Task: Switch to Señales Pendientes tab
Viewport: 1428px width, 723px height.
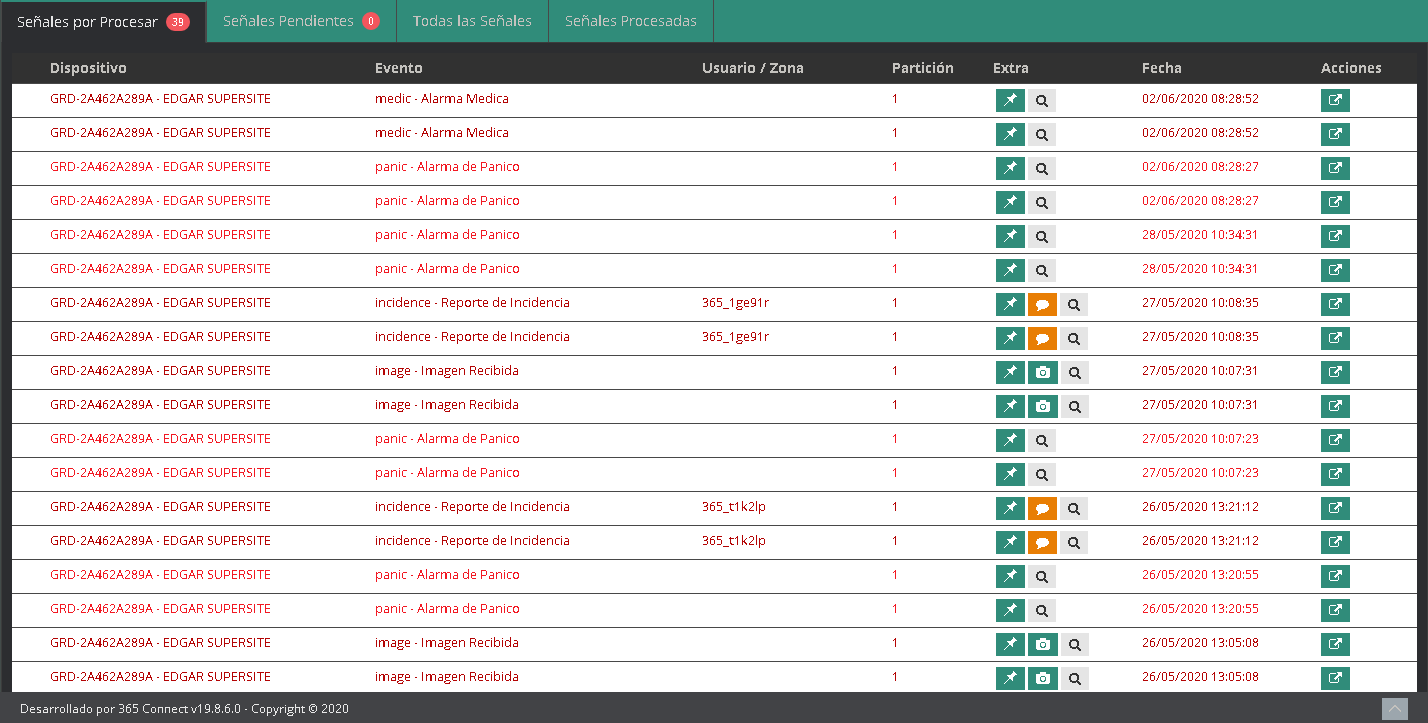Action: [300, 21]
